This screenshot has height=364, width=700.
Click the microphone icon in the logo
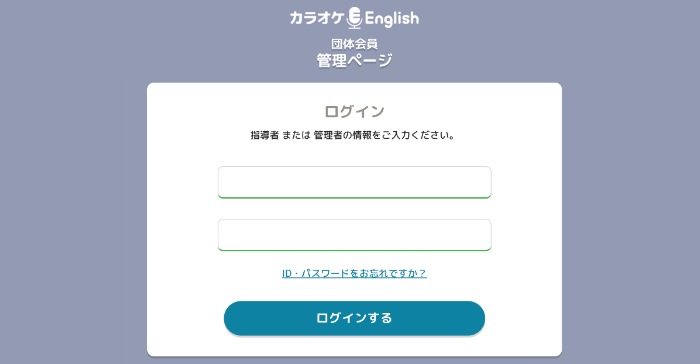(354, 18)
